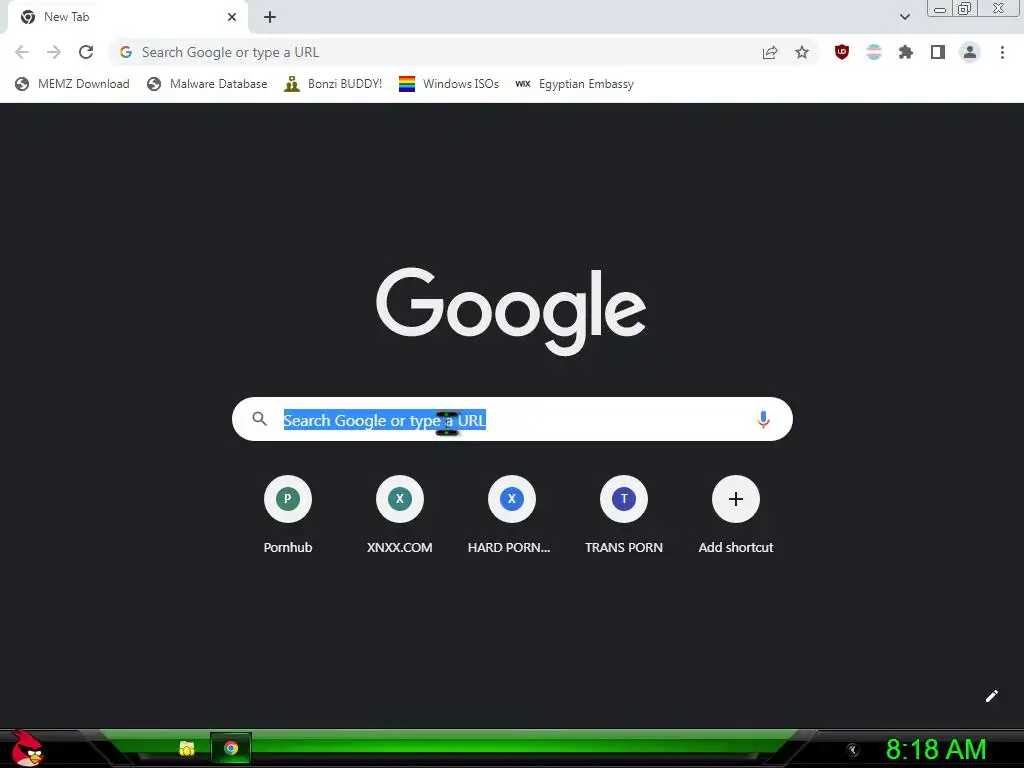Open Chrome's three-dot menu
The height and width of the screenshot is (768, 1024).
[1002, 52]
